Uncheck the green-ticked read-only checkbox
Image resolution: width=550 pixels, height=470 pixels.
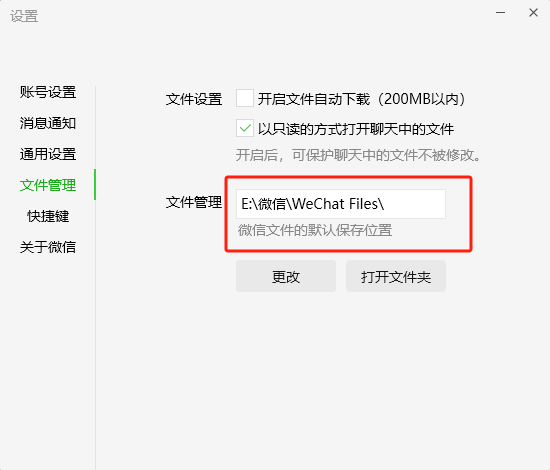click(x=245, y=128)
